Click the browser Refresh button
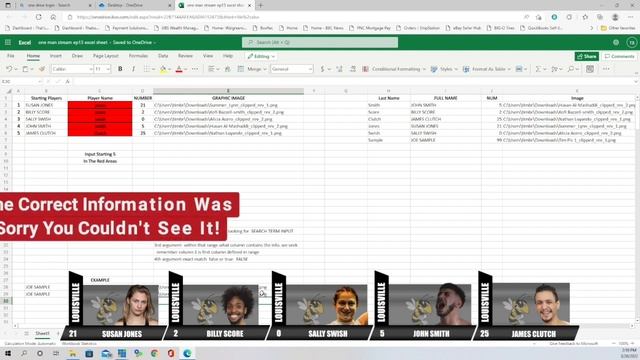This screenshot has height=360, width=640. click(38, 17)
